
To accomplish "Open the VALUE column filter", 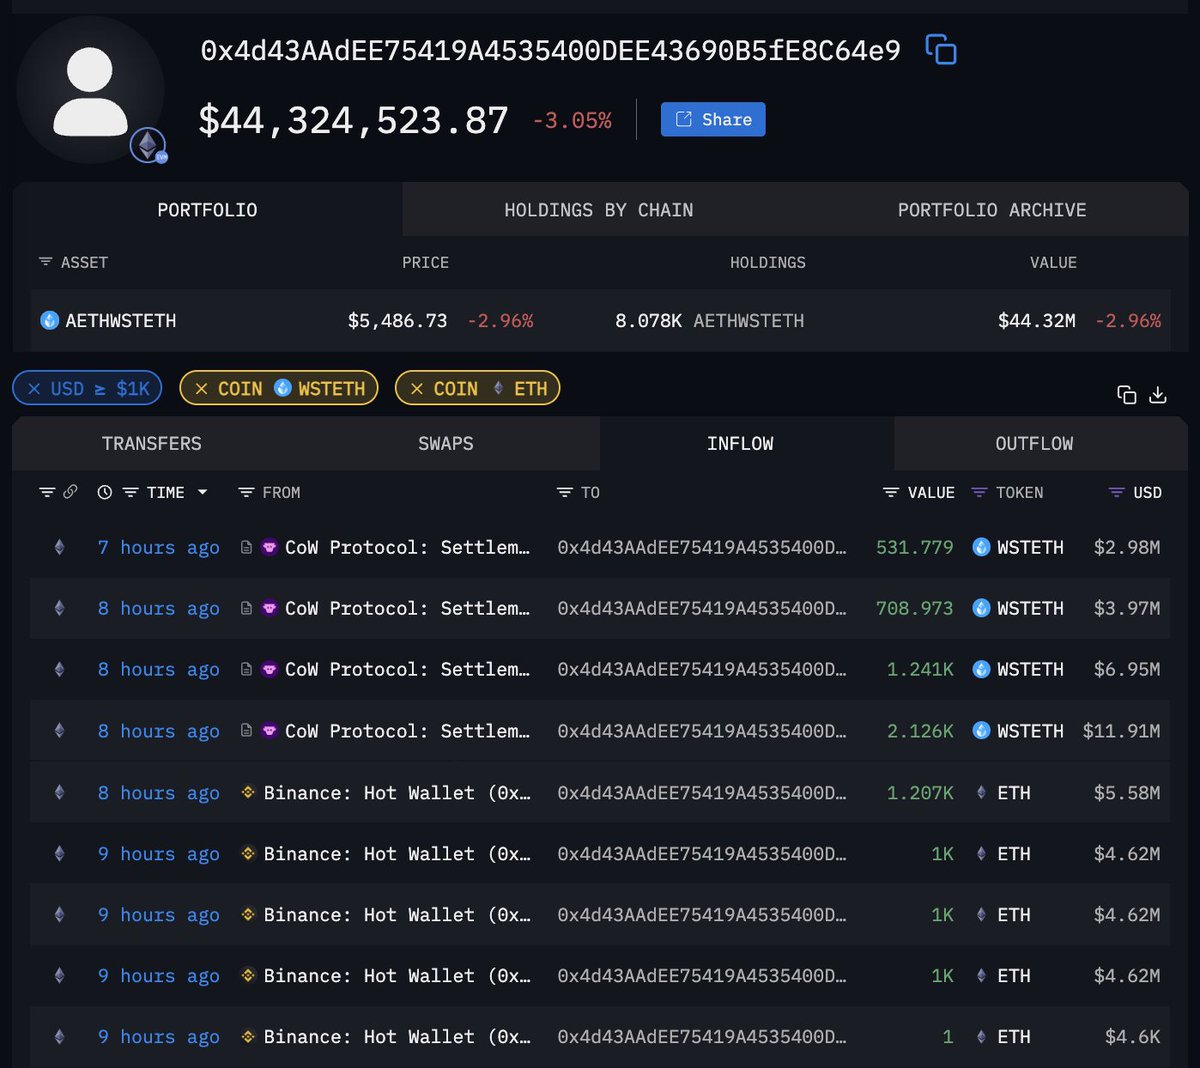I will [891, 493].
